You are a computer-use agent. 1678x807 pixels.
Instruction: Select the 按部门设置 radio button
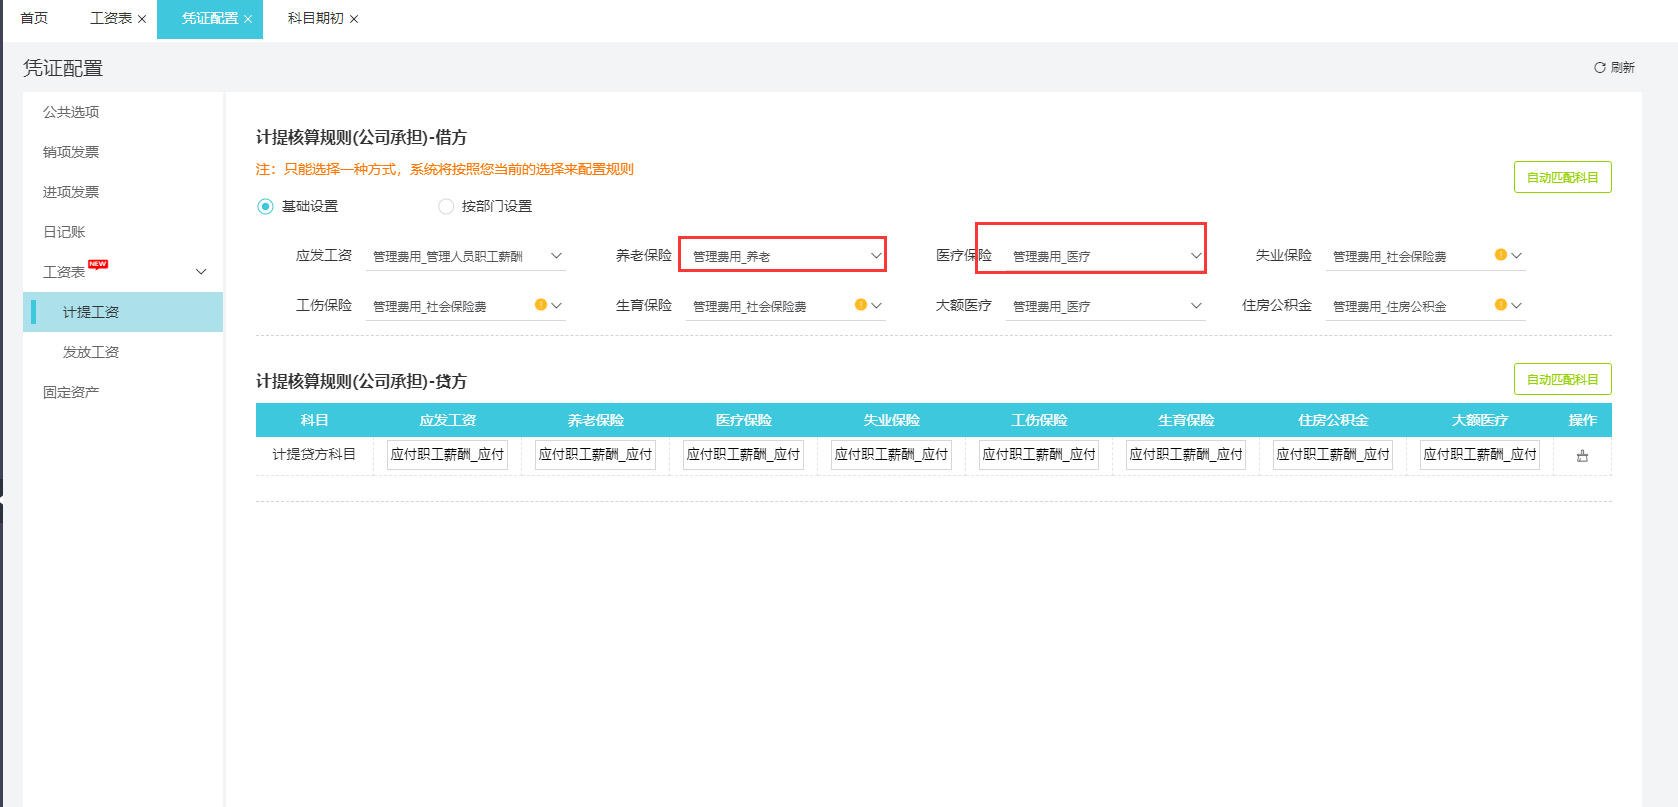pos(446,206)
